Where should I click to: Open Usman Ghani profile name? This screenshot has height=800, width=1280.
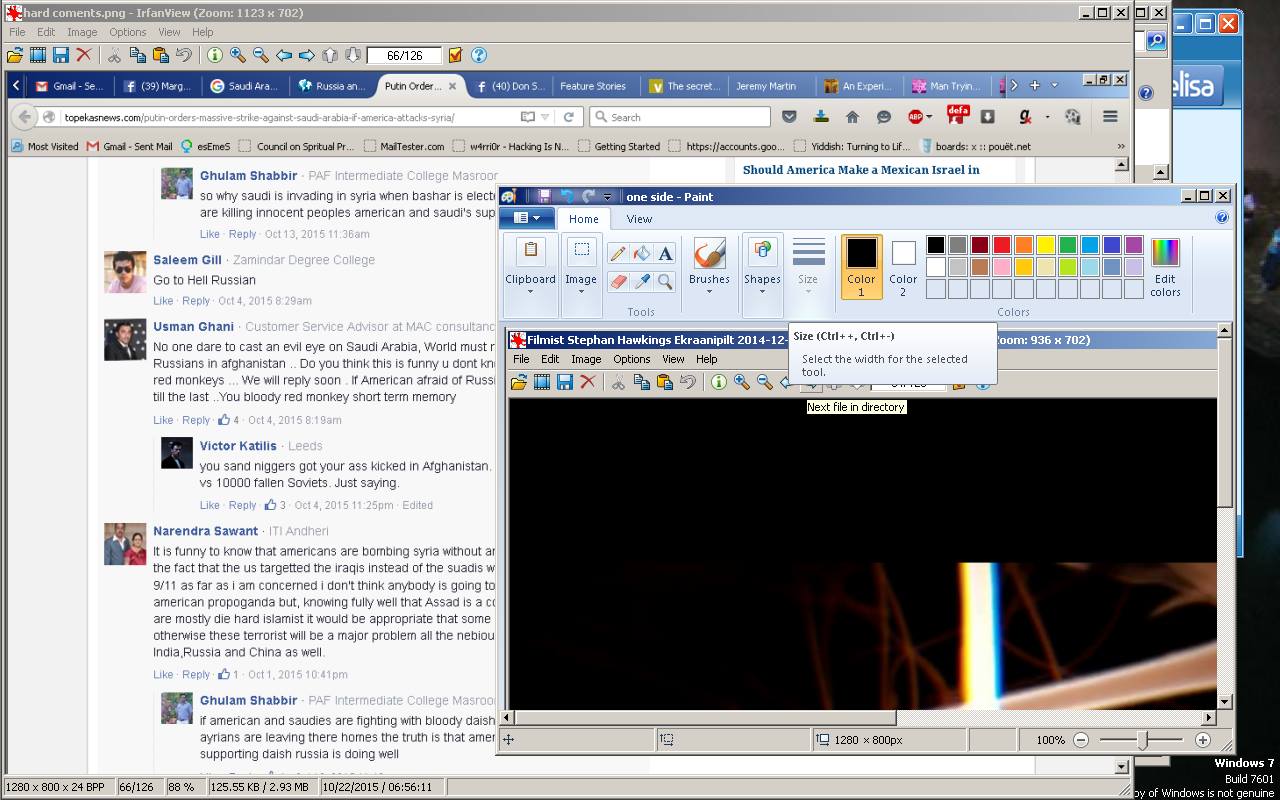[x=193, y=326]
